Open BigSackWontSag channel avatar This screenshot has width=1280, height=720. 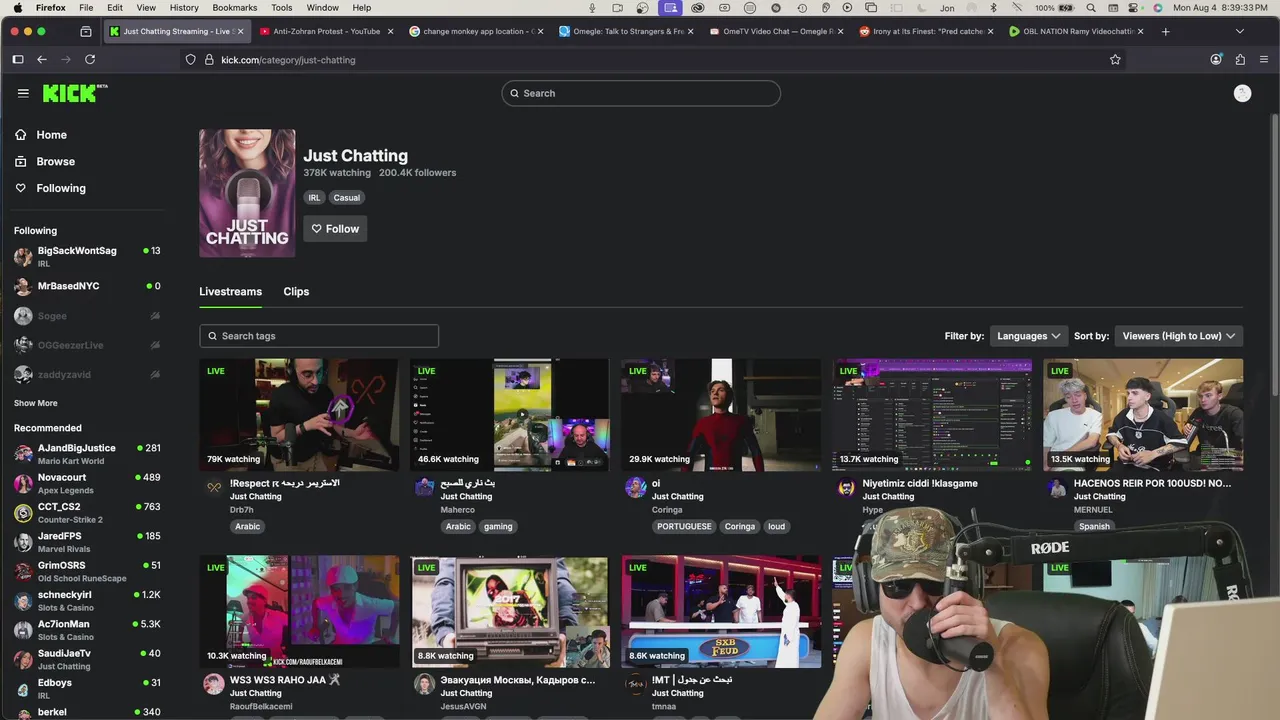(23, 257)
